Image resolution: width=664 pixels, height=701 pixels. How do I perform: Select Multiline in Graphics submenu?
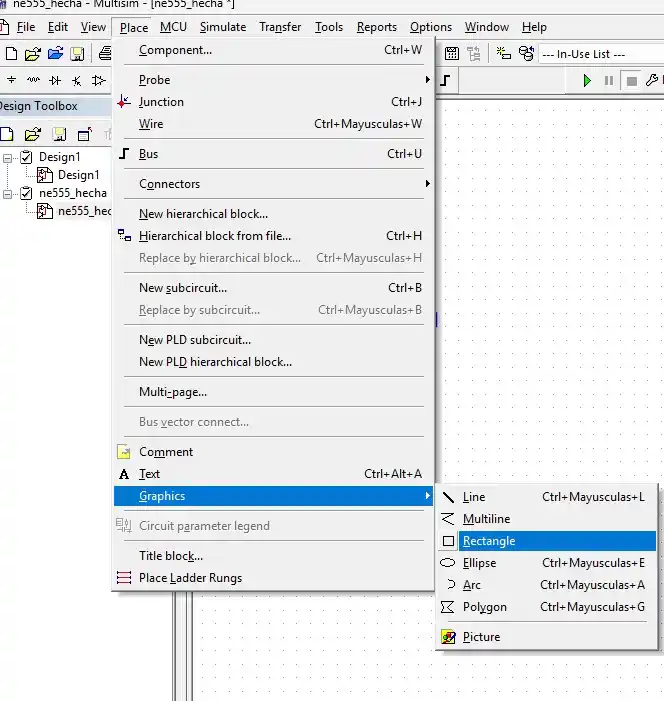click(x=546, y=519)
